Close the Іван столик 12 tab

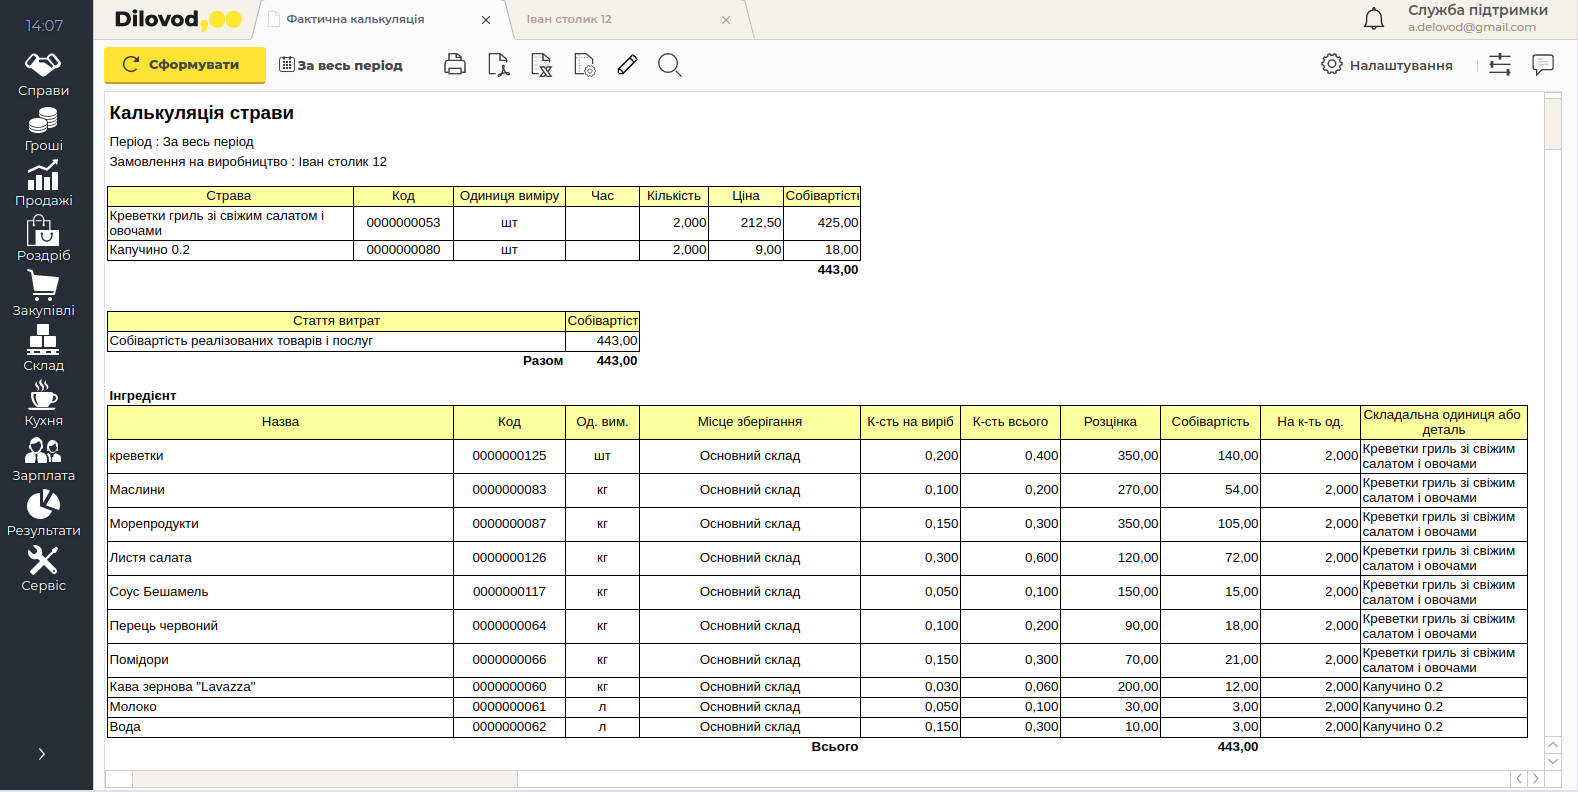click(x=726, y=20)
